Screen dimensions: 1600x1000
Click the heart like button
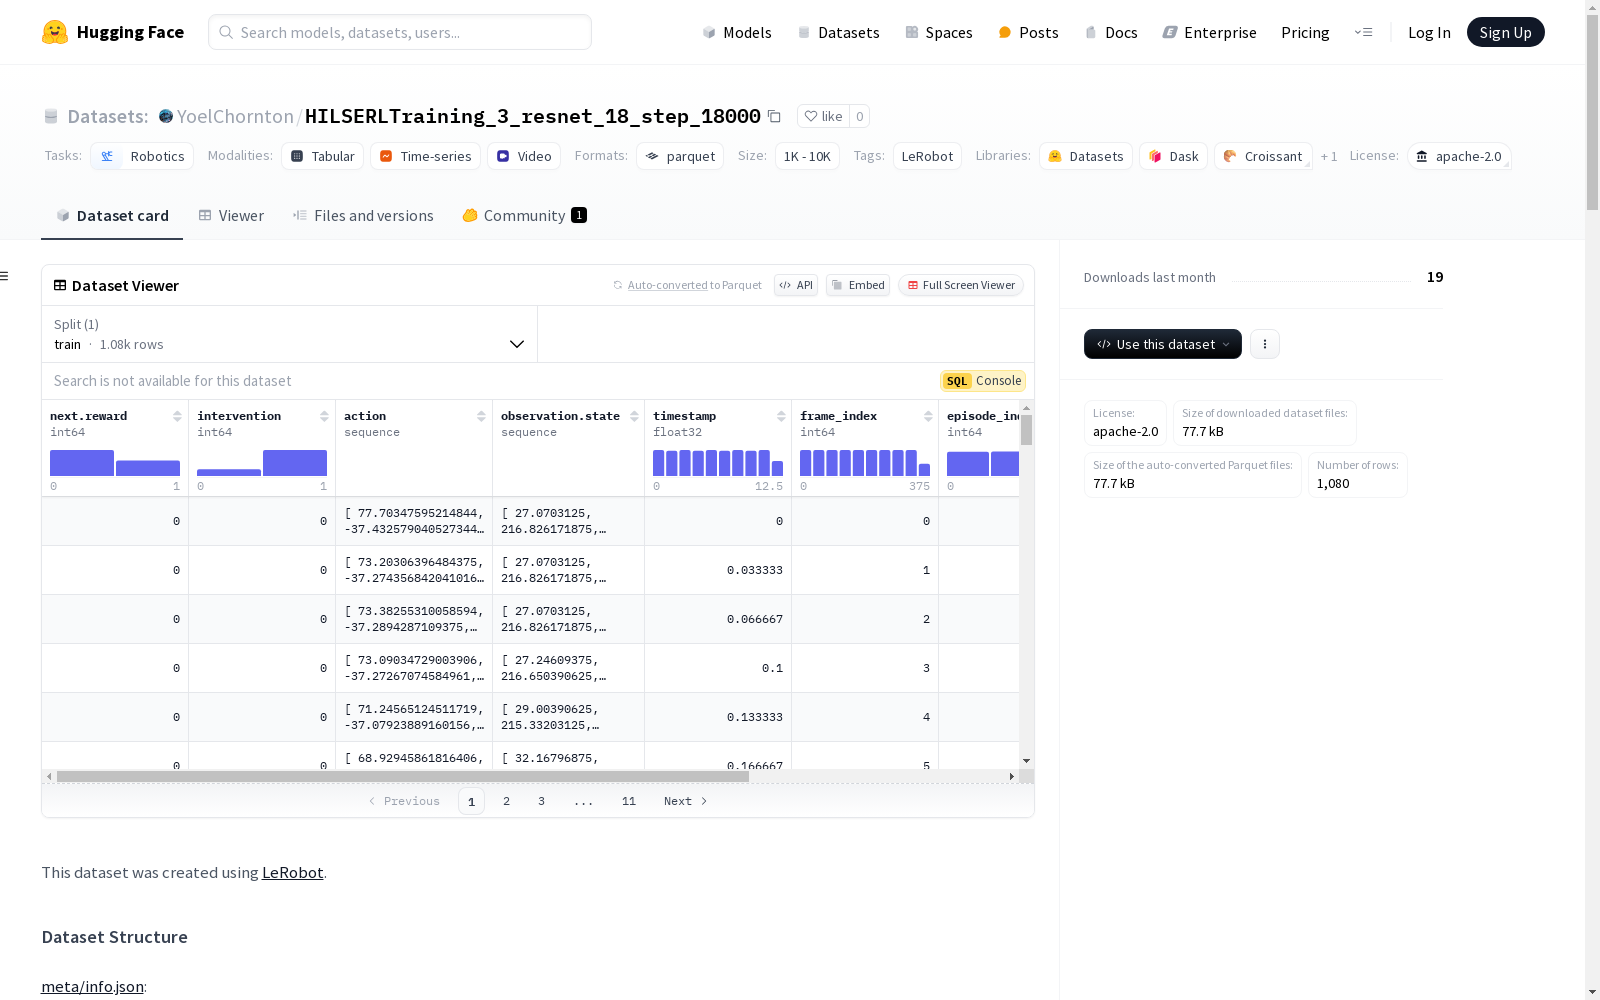(x=824, y=116)
